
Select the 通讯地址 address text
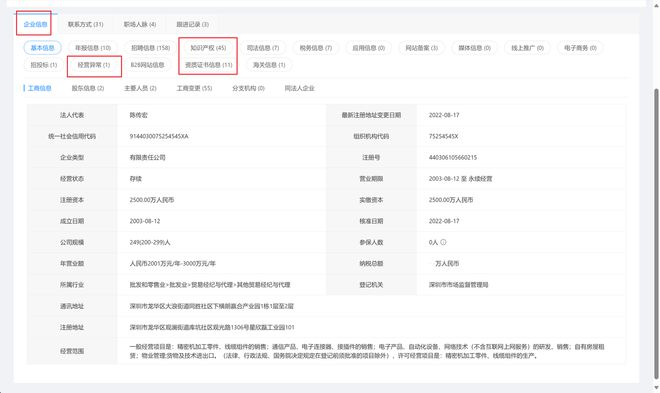[211, 306]
